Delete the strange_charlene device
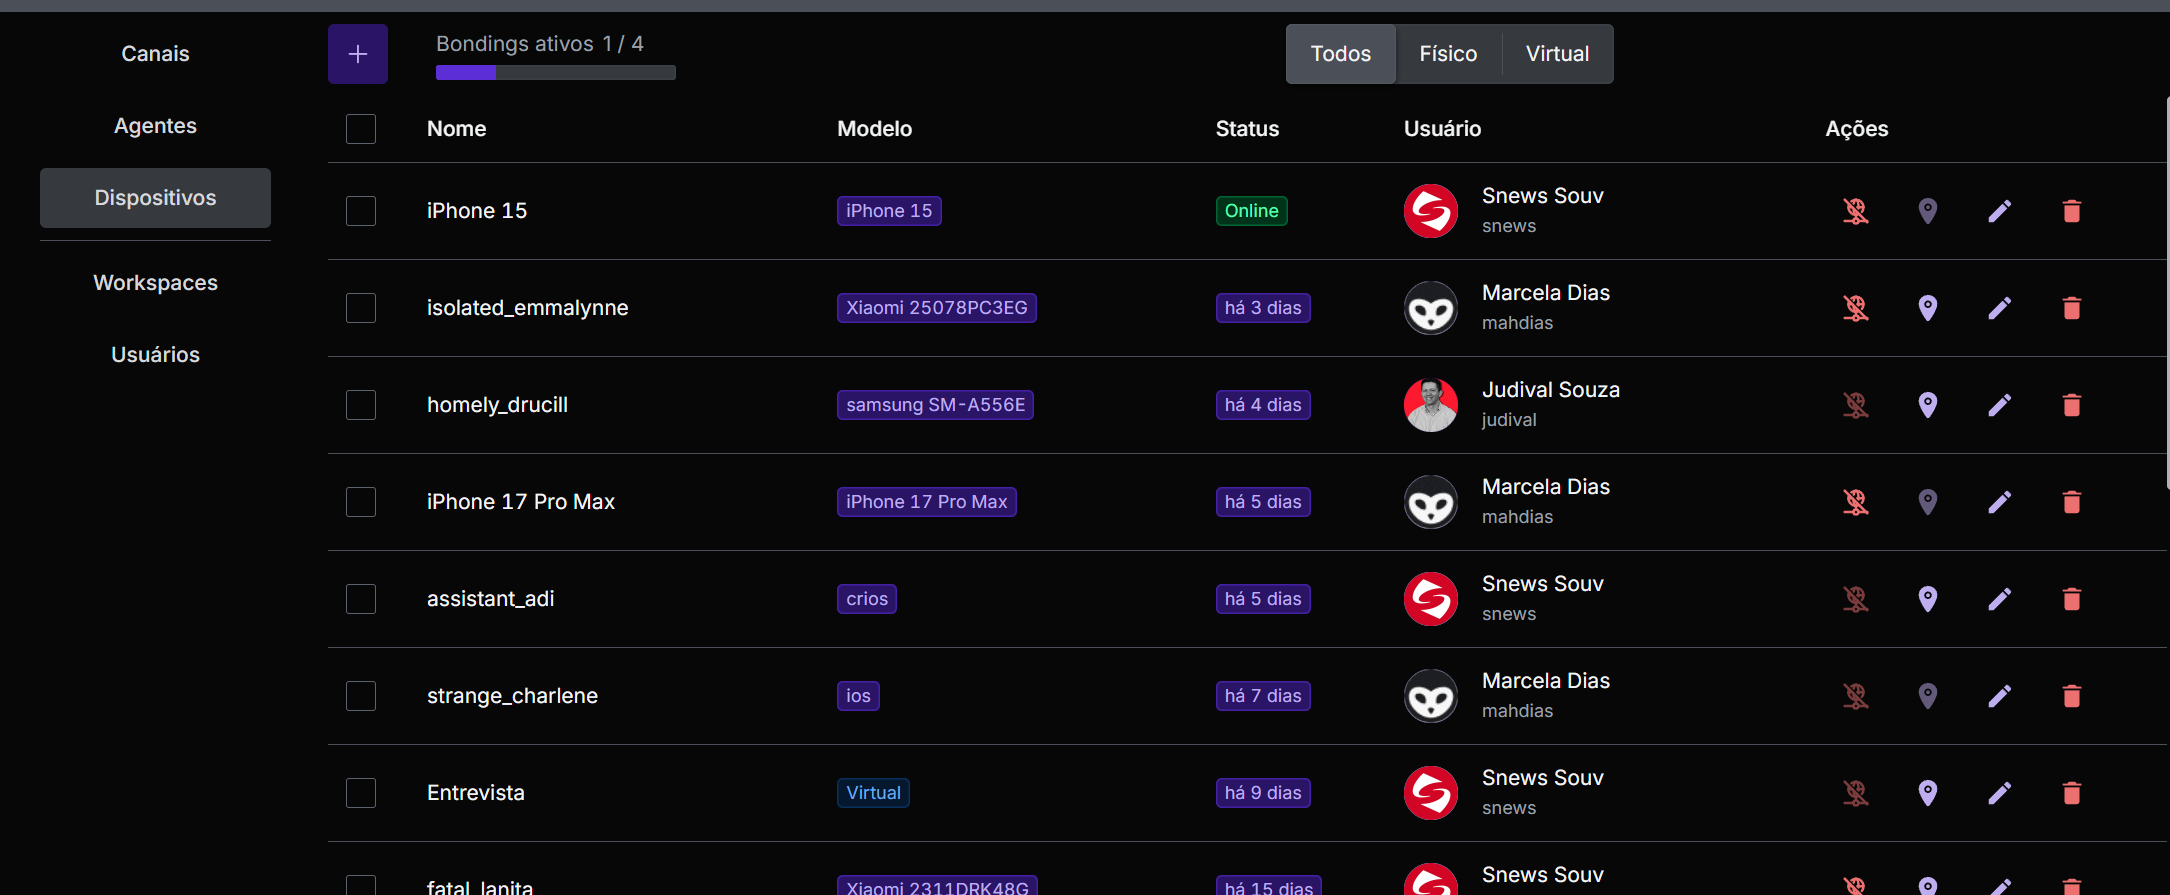This screenshot has height=895, width=2170. pos(2072,696)
